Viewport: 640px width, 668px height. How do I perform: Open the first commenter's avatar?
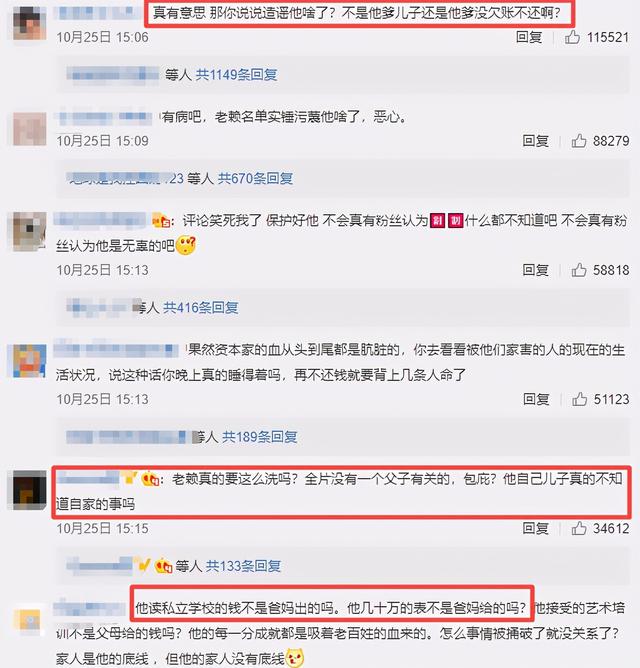29,23
